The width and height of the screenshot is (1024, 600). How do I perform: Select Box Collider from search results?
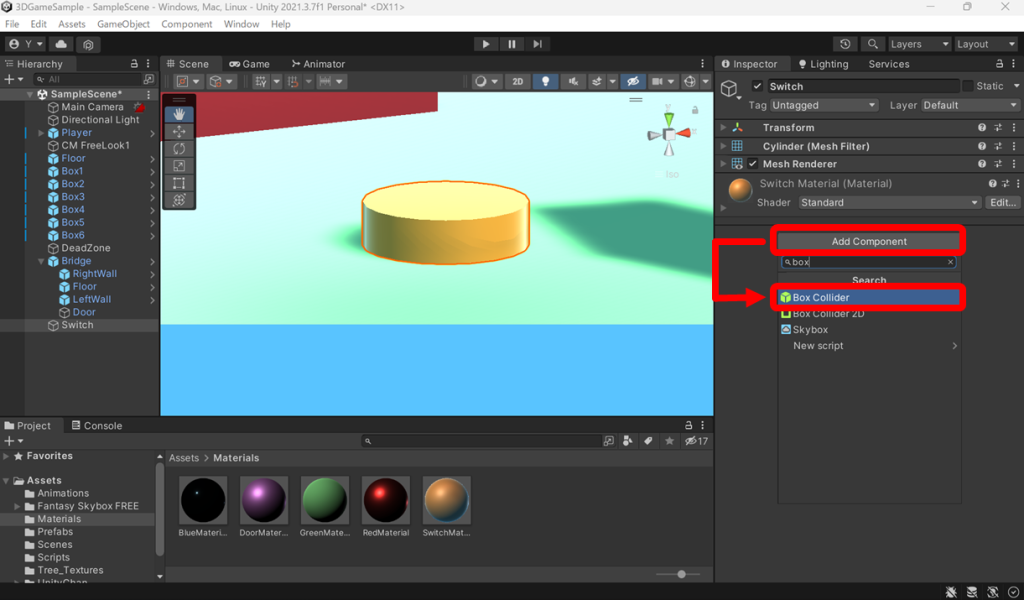point(868,298)
